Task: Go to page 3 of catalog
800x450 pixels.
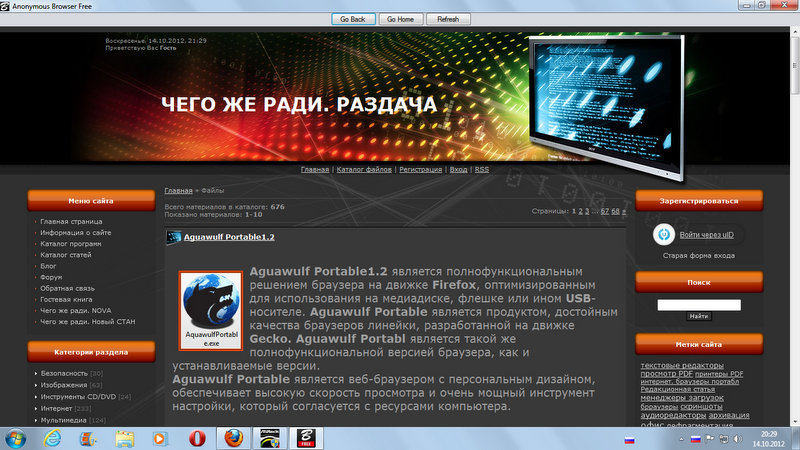Action: click(x=587, y=211)
